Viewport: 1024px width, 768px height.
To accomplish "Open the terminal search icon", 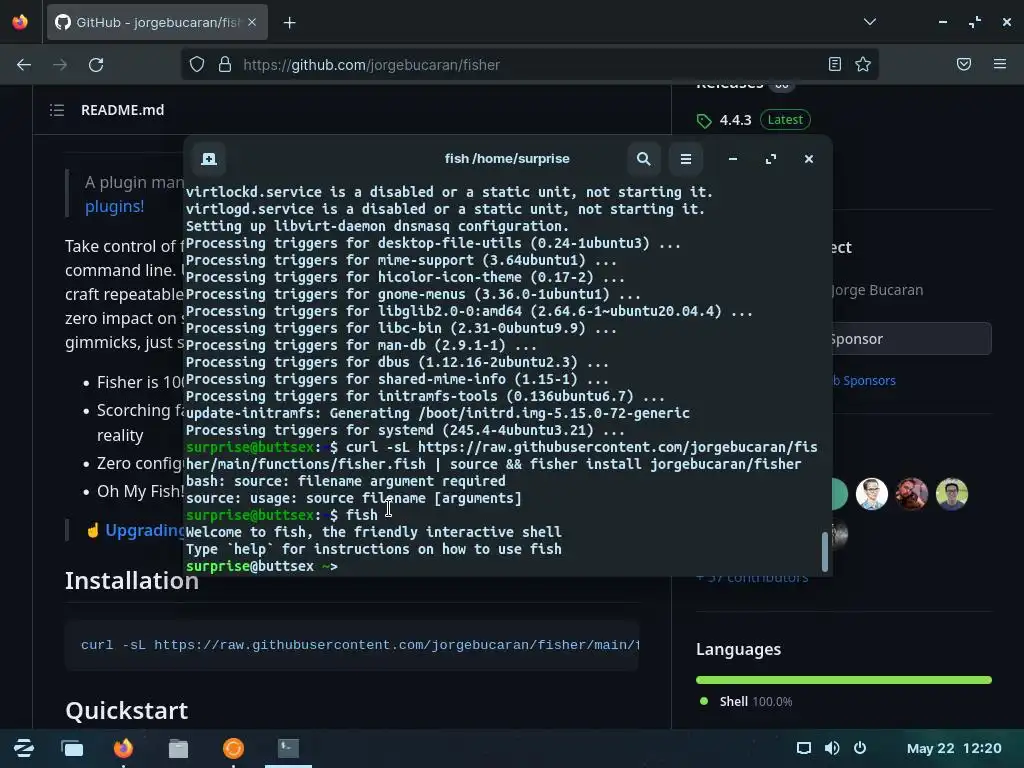I will pyautogui.click(x=643, y=159).
